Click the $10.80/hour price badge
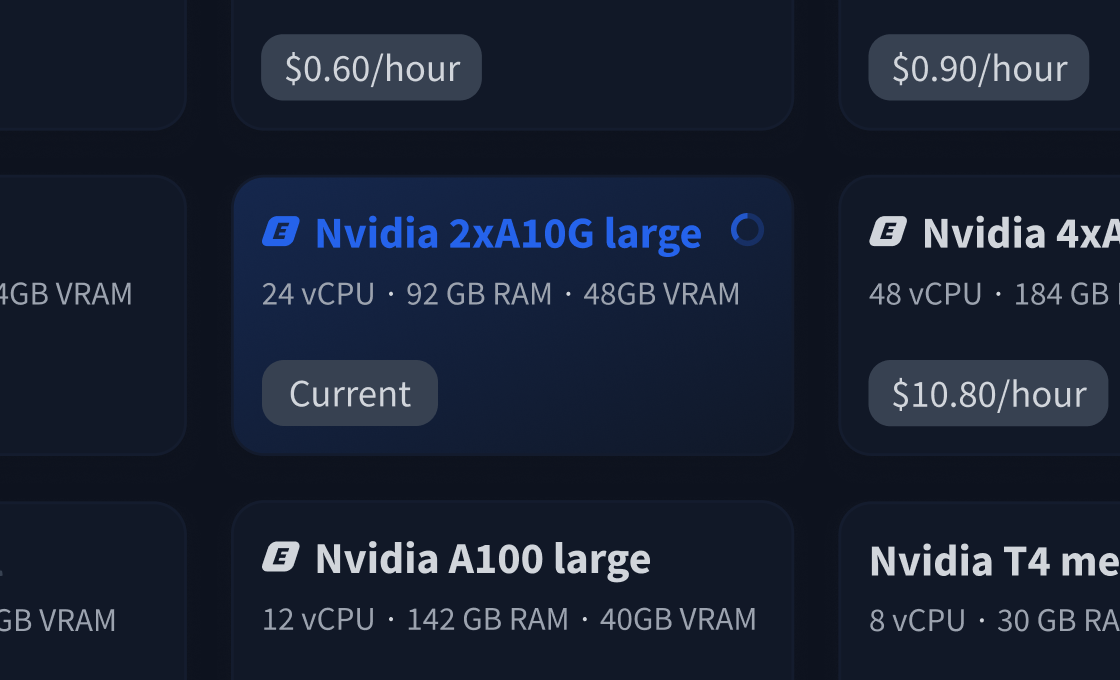Screen dimensions: 1120x680 [x=988, y=393]
